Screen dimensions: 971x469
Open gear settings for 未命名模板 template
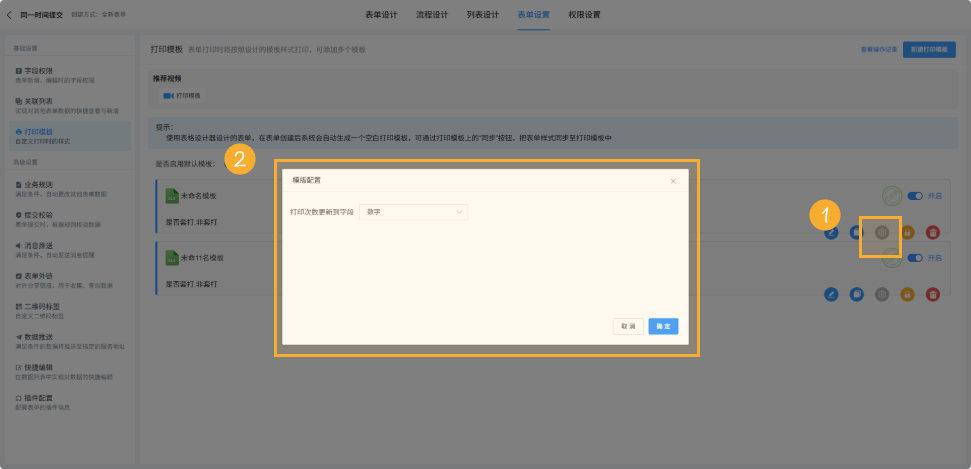point(882,233)
